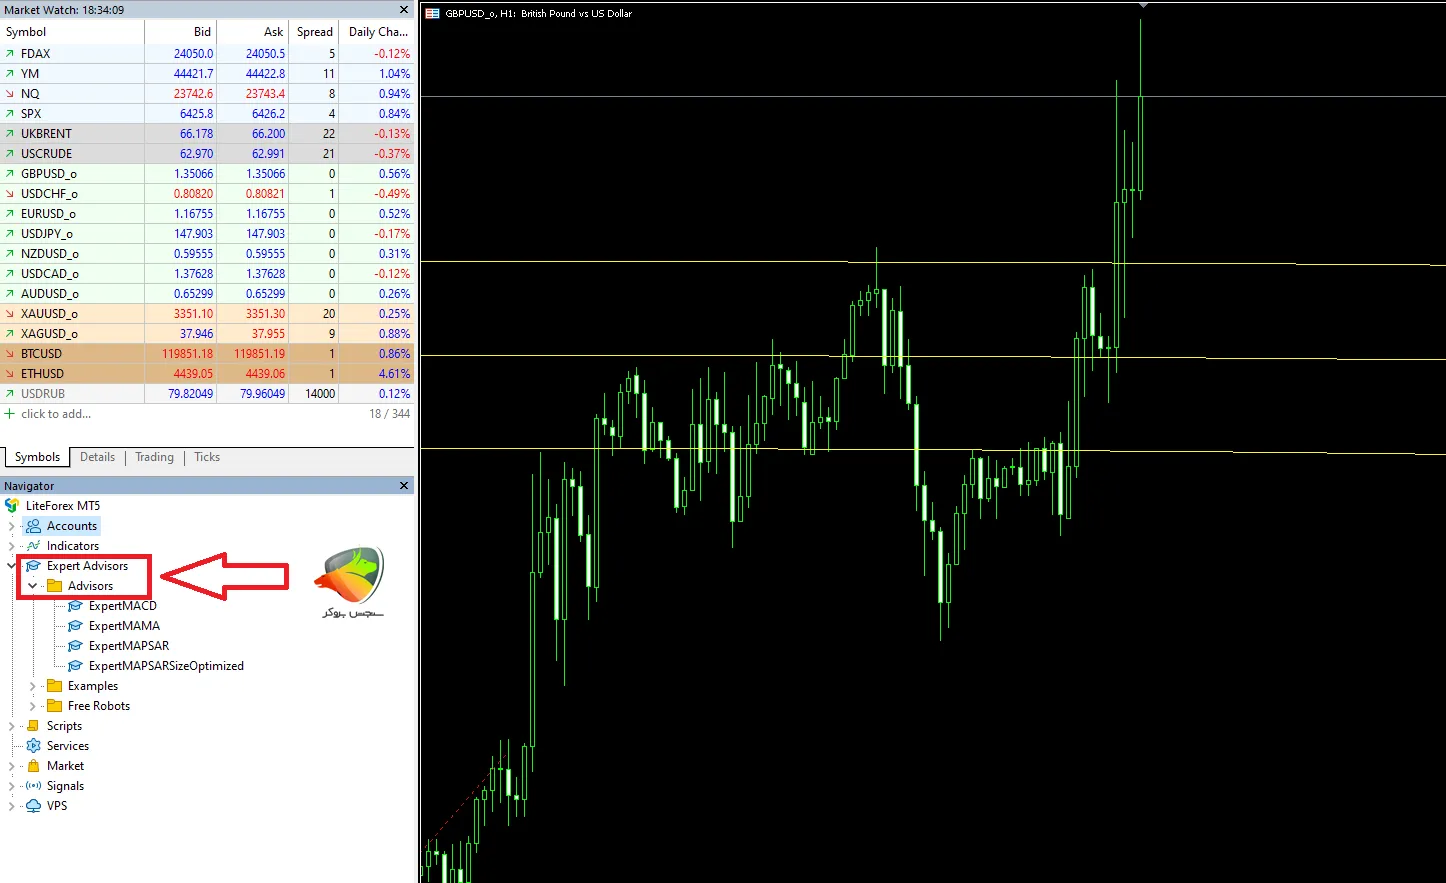Expand the Accounts node
The height and width of the screenshot is (883, 1446).
click(11, 526)
